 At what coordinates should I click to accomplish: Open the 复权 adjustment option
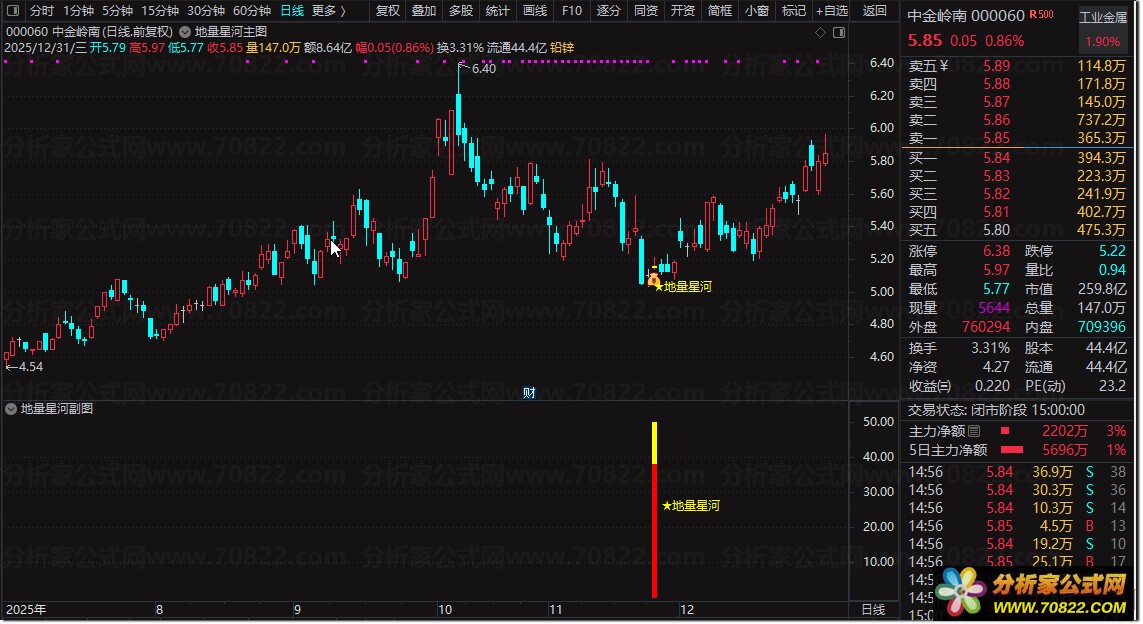pos(388,11)
